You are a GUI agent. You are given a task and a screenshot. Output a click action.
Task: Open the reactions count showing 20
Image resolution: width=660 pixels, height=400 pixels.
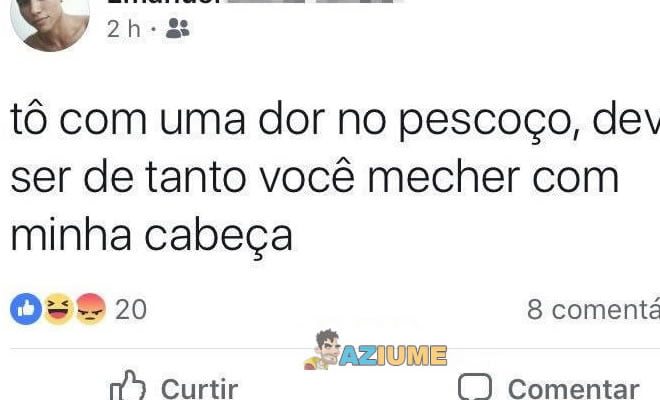(x=131, y=310)
